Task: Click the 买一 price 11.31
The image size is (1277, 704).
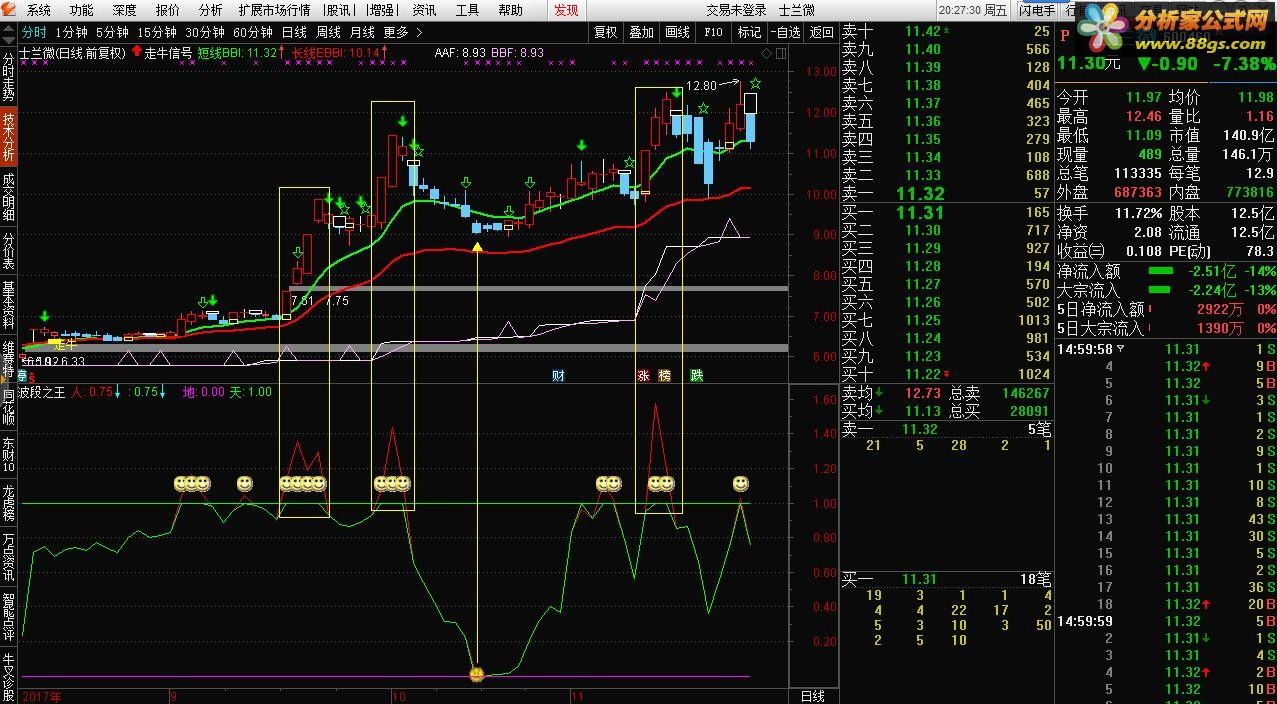Action: [920, 212]
